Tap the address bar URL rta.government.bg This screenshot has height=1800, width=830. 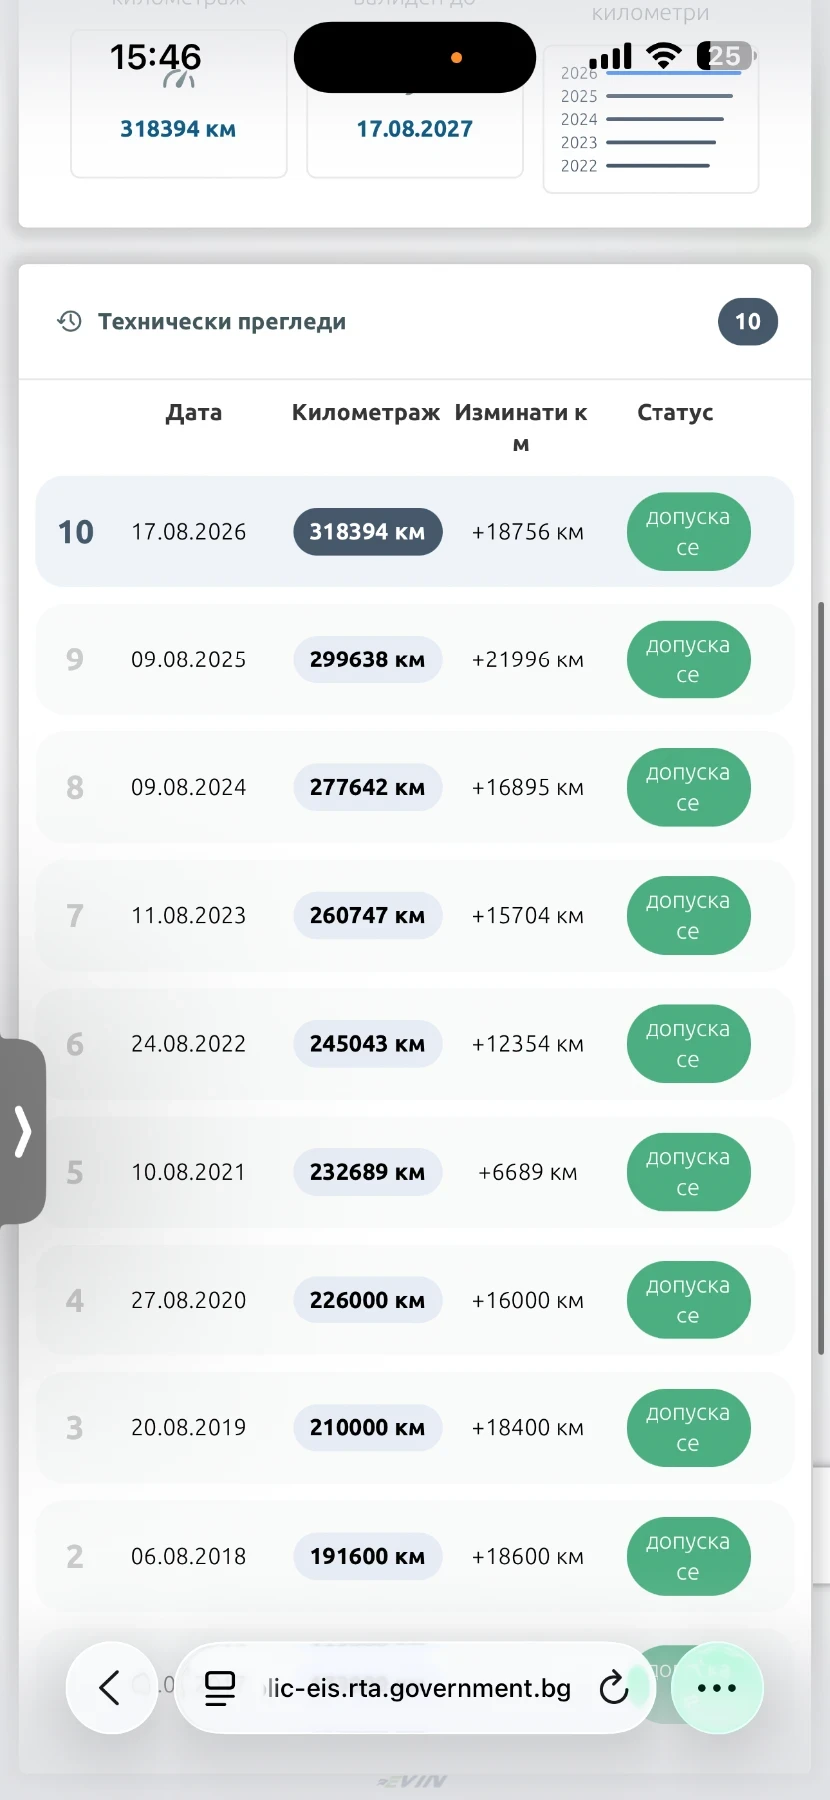click(x=419, y=1688)
